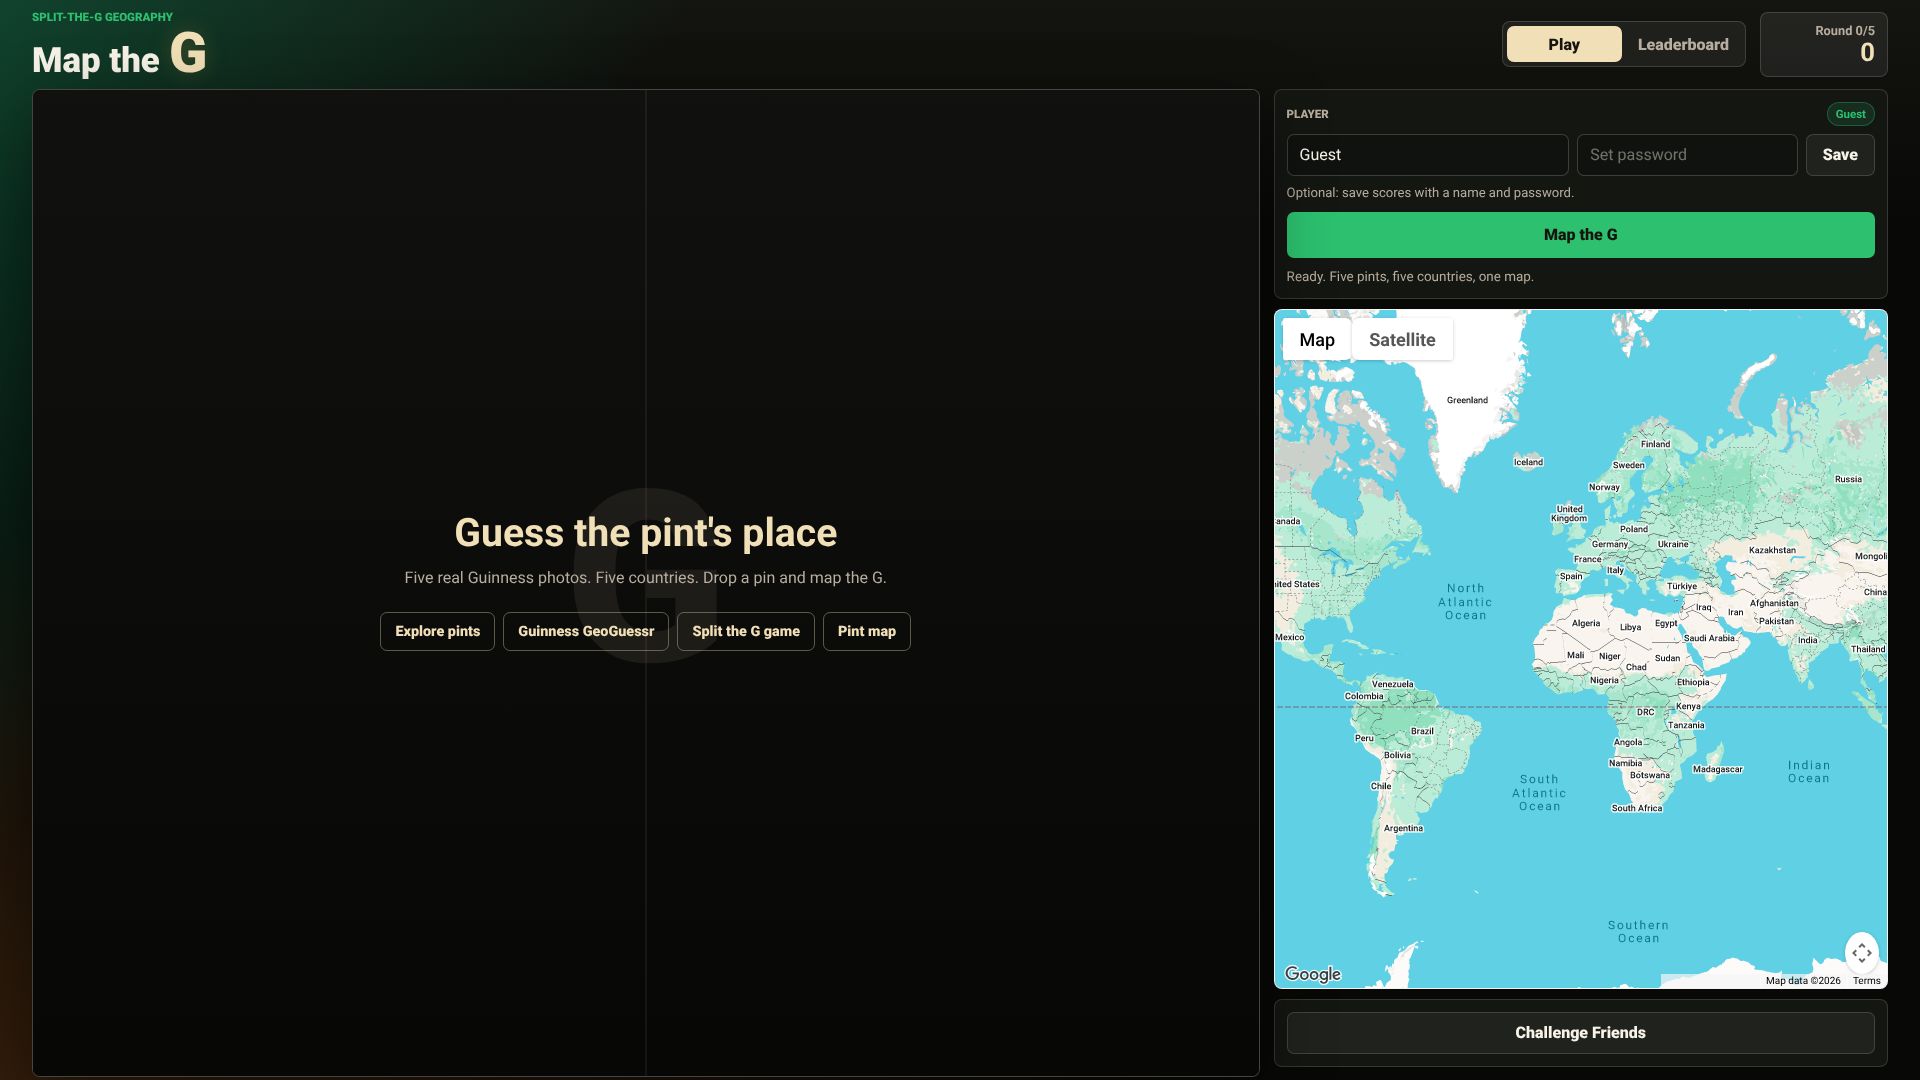Open the Play tab
This screenshot has height=1080, width=1920.
click(x=1564, y=44)
